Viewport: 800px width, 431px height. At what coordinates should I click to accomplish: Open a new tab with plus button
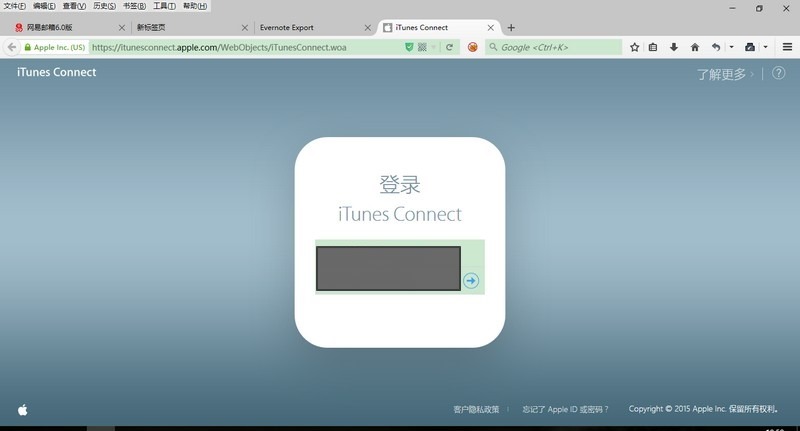click(511, 28)
